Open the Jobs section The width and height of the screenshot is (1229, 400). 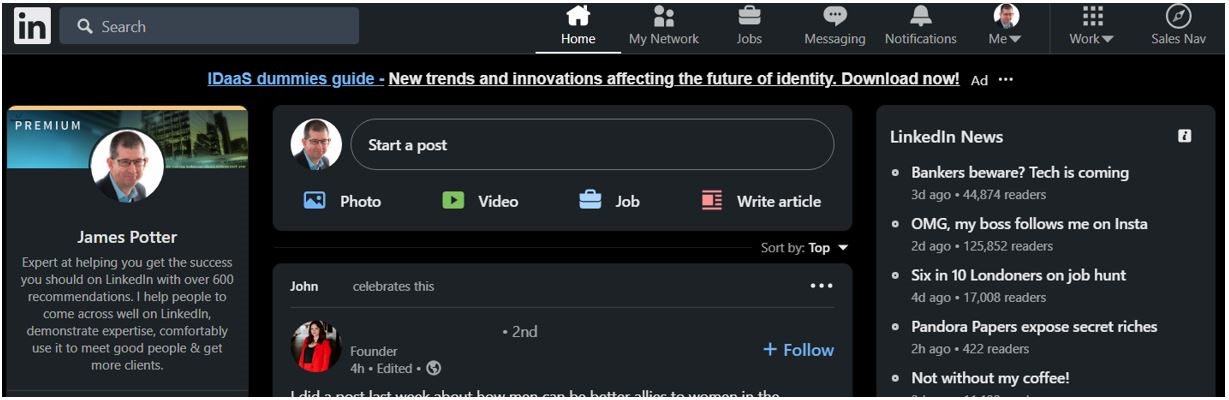point(749,27)
